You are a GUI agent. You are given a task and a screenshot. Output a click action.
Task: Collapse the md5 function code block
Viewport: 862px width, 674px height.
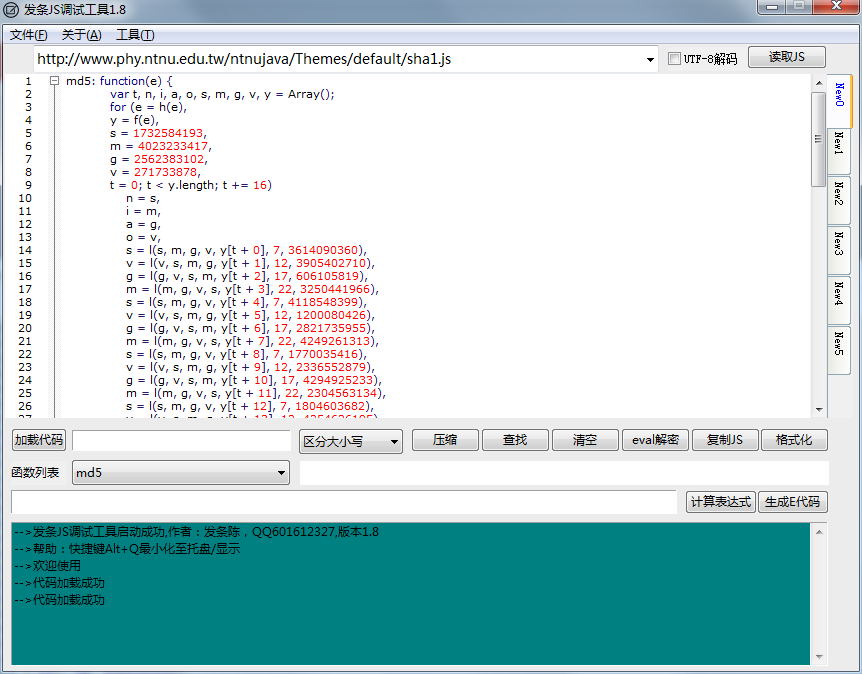pos(54,80)
